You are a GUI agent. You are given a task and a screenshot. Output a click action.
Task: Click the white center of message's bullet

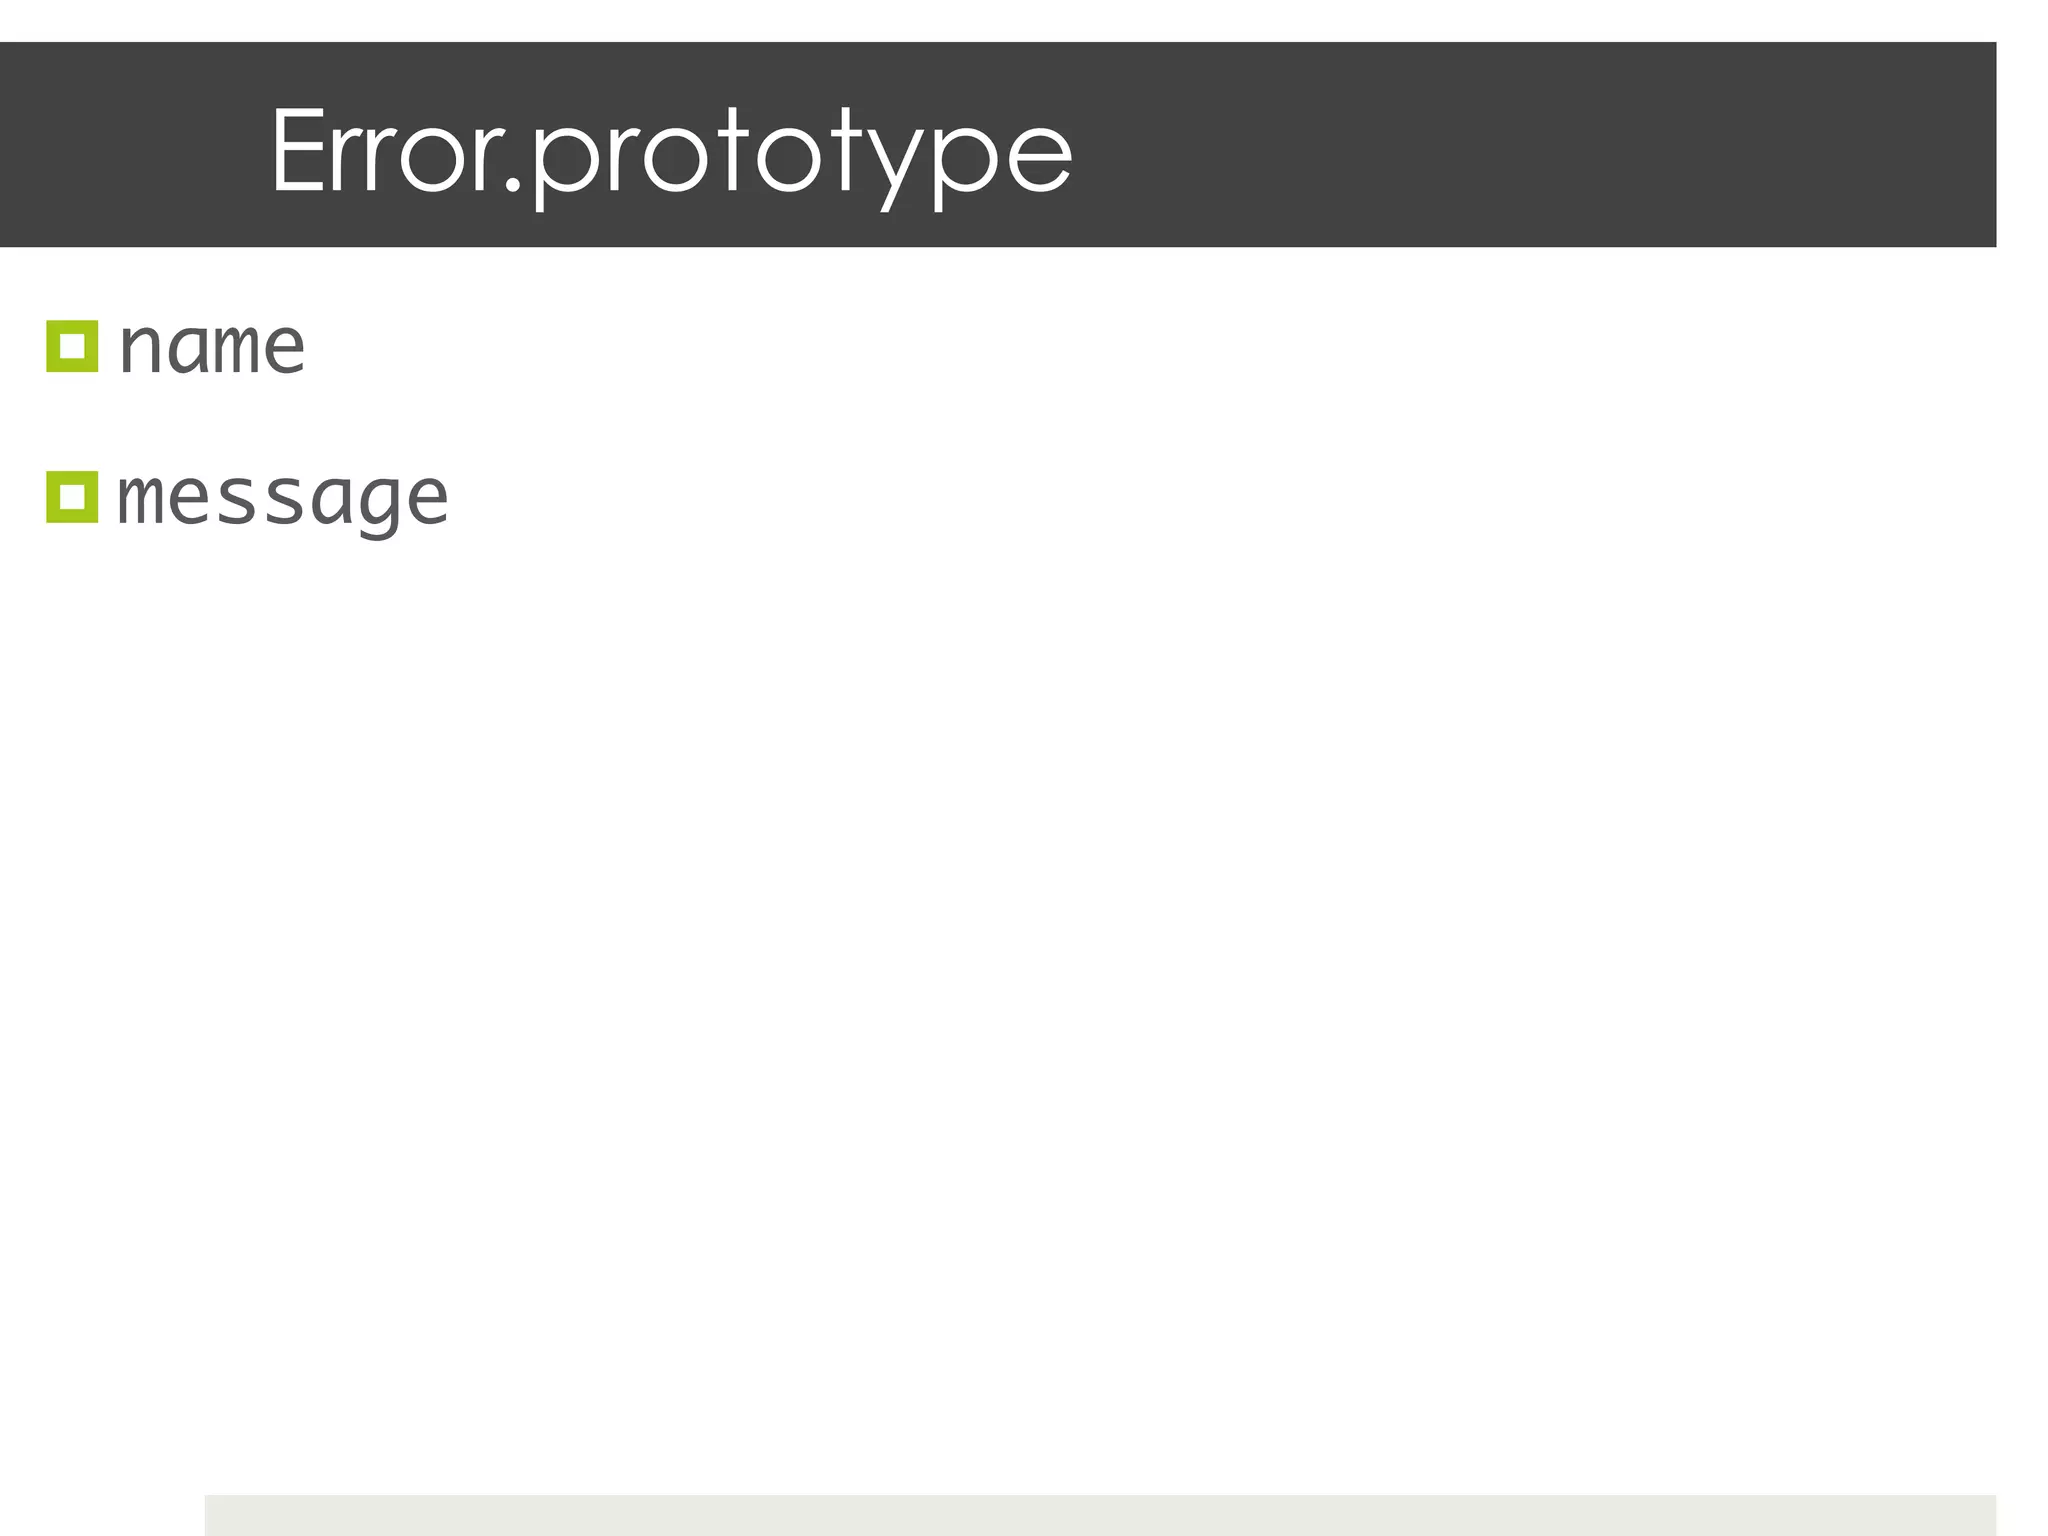coord(72,497)
